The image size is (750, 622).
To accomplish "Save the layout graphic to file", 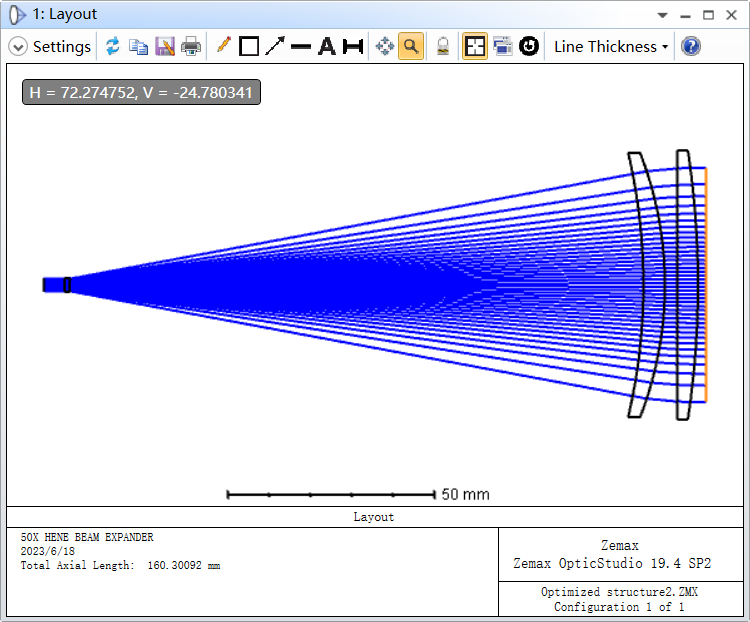I will click(165, 47).
